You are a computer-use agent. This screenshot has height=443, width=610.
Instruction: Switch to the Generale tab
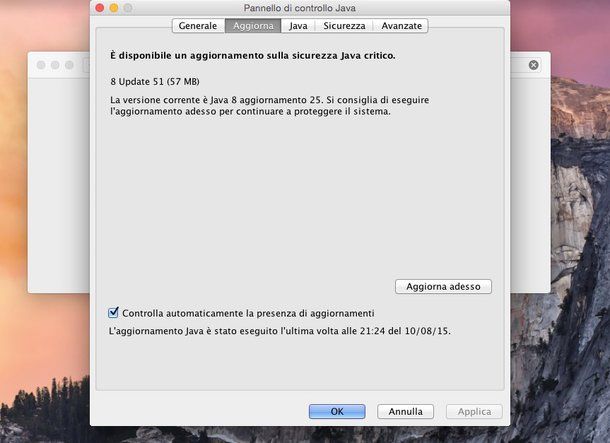pos(198,26)
